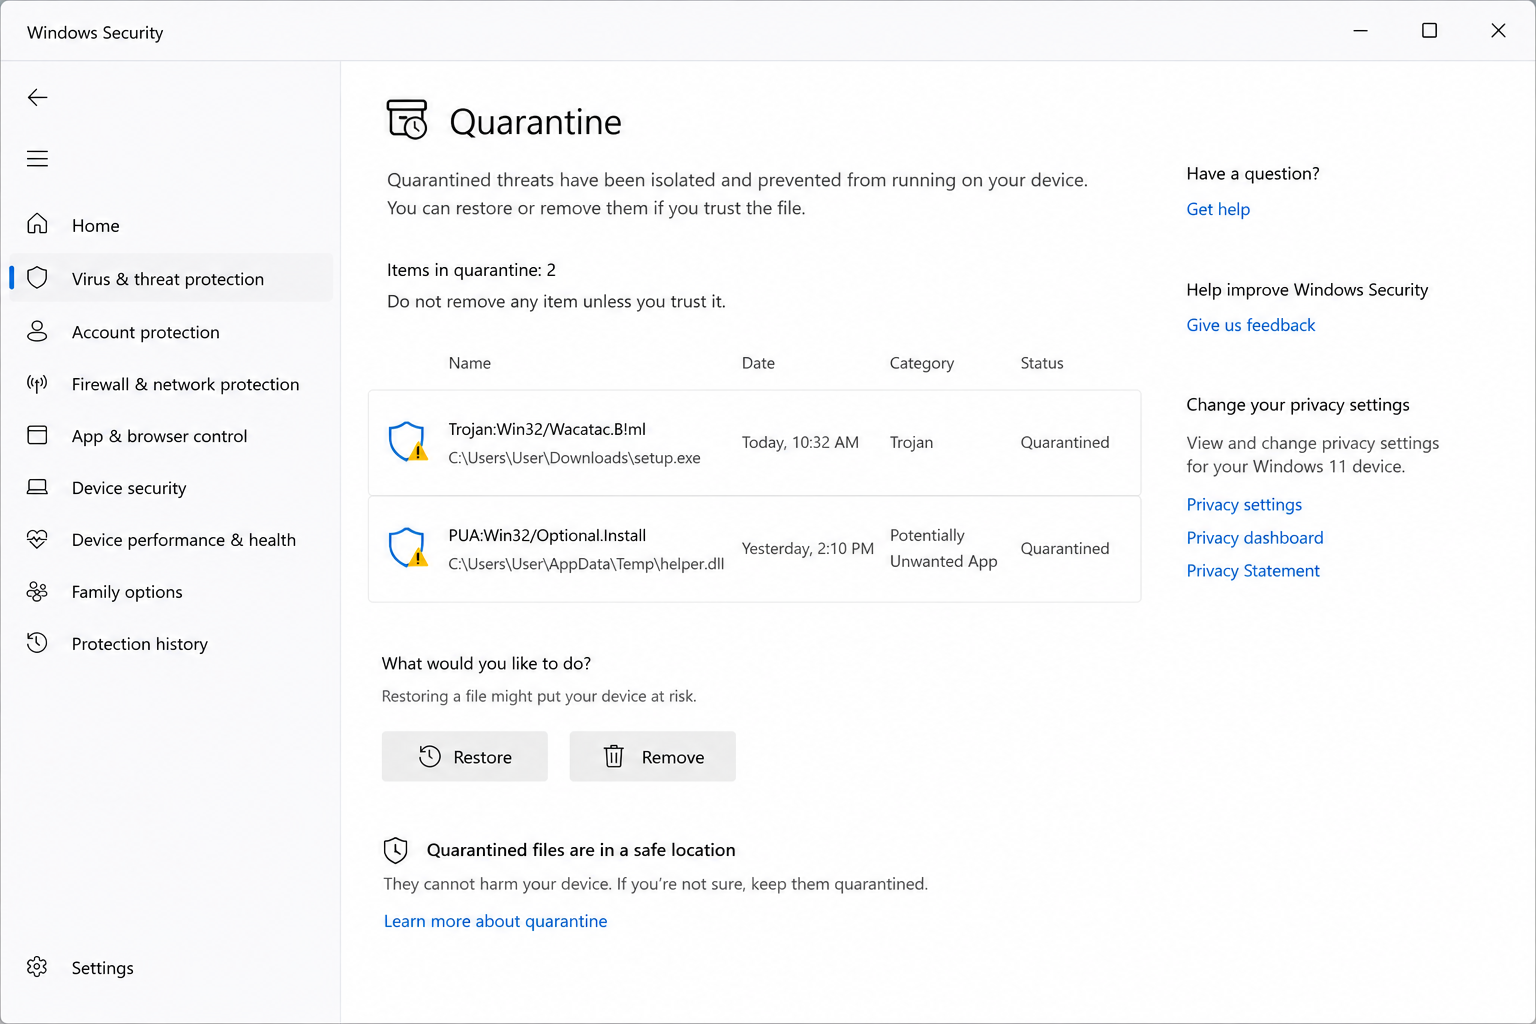Open the Get help link
The width and height of the screenshot is (1536, 1024).
tap(1218, 209)
